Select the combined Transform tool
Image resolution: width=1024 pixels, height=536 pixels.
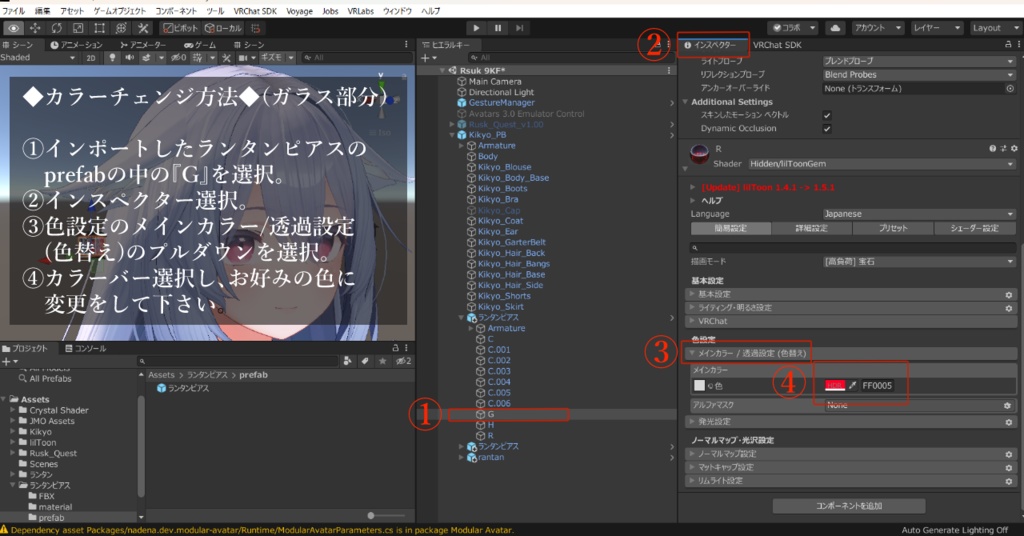pyautogui.click(x=121, y=28)
